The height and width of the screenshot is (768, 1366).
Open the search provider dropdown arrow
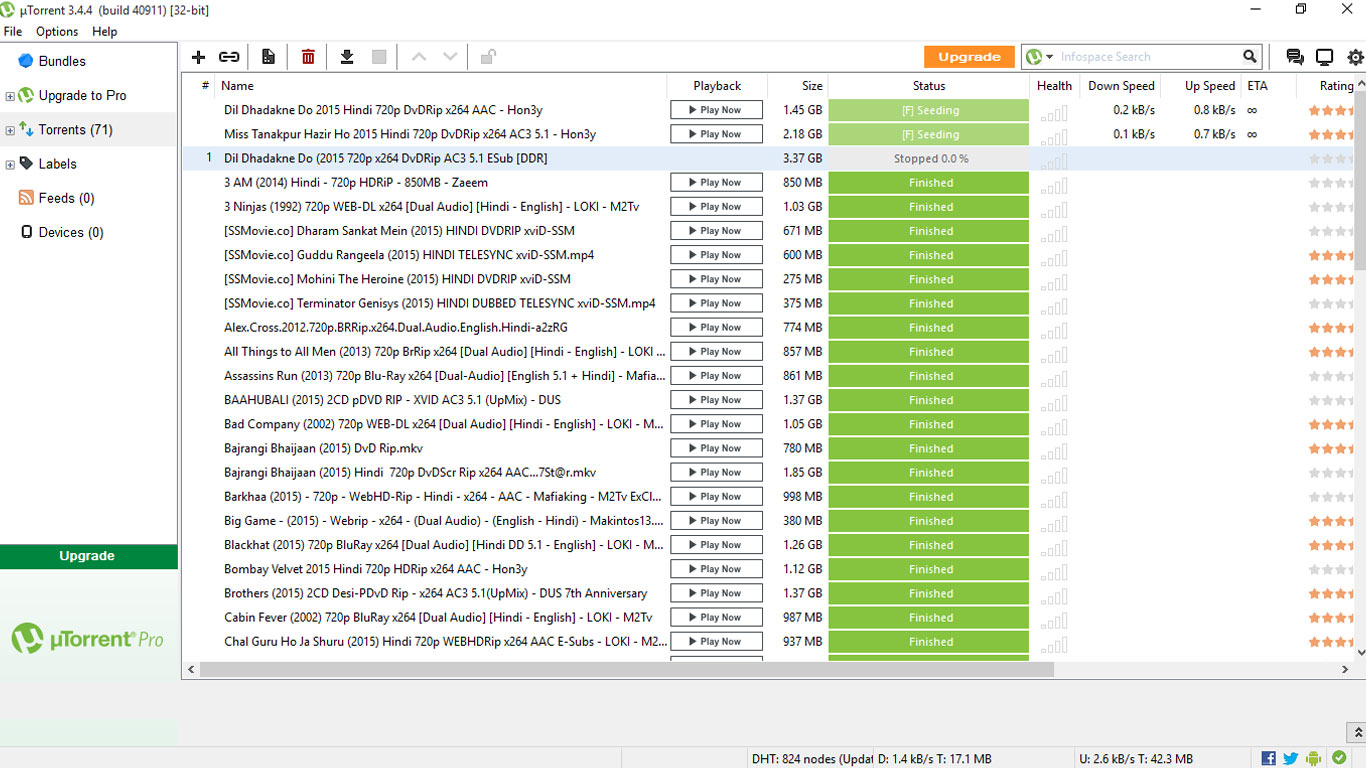tap(1049, 57)
